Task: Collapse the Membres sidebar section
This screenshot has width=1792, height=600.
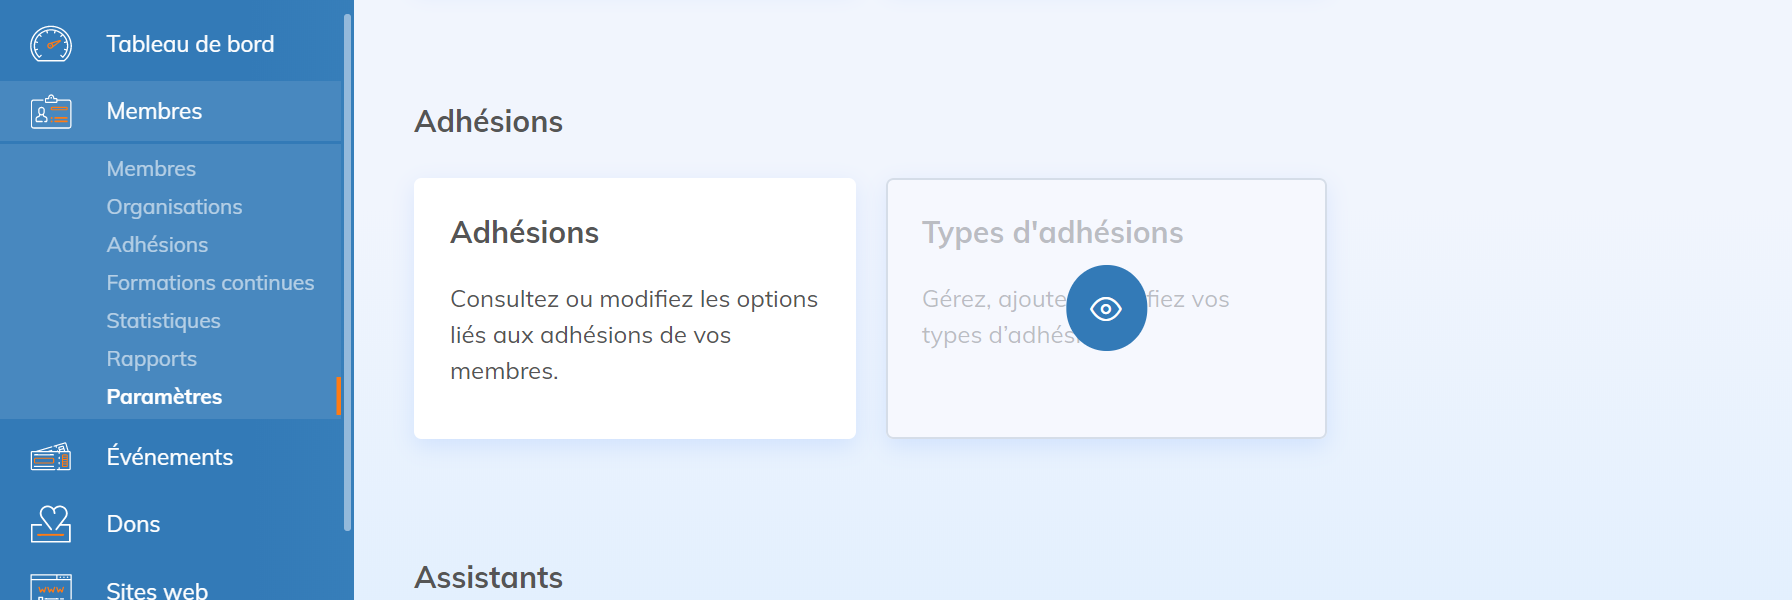Action: coord(154,111)
